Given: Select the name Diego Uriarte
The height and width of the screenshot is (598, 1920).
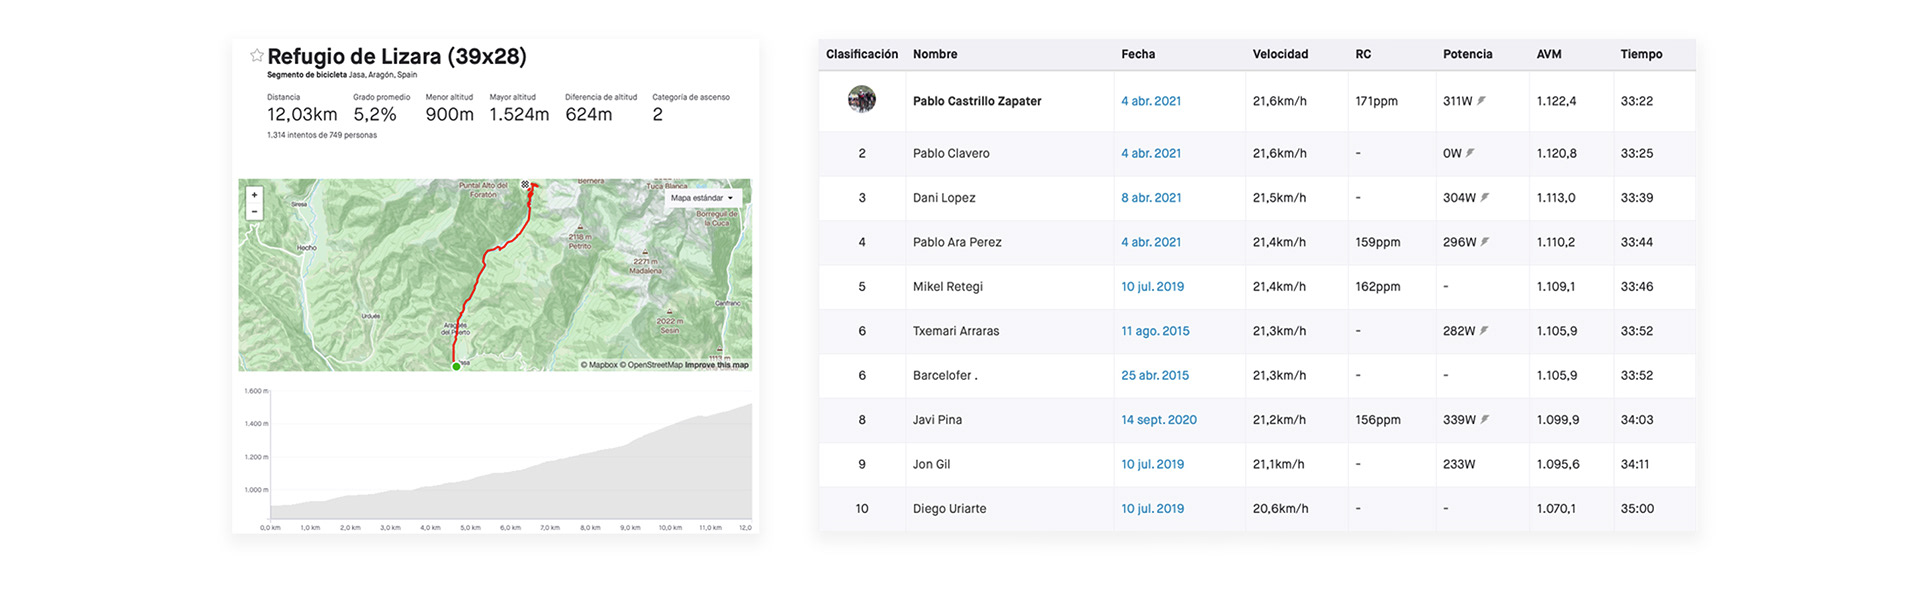Looking at the screenshot, I should (x=949, y=509).
